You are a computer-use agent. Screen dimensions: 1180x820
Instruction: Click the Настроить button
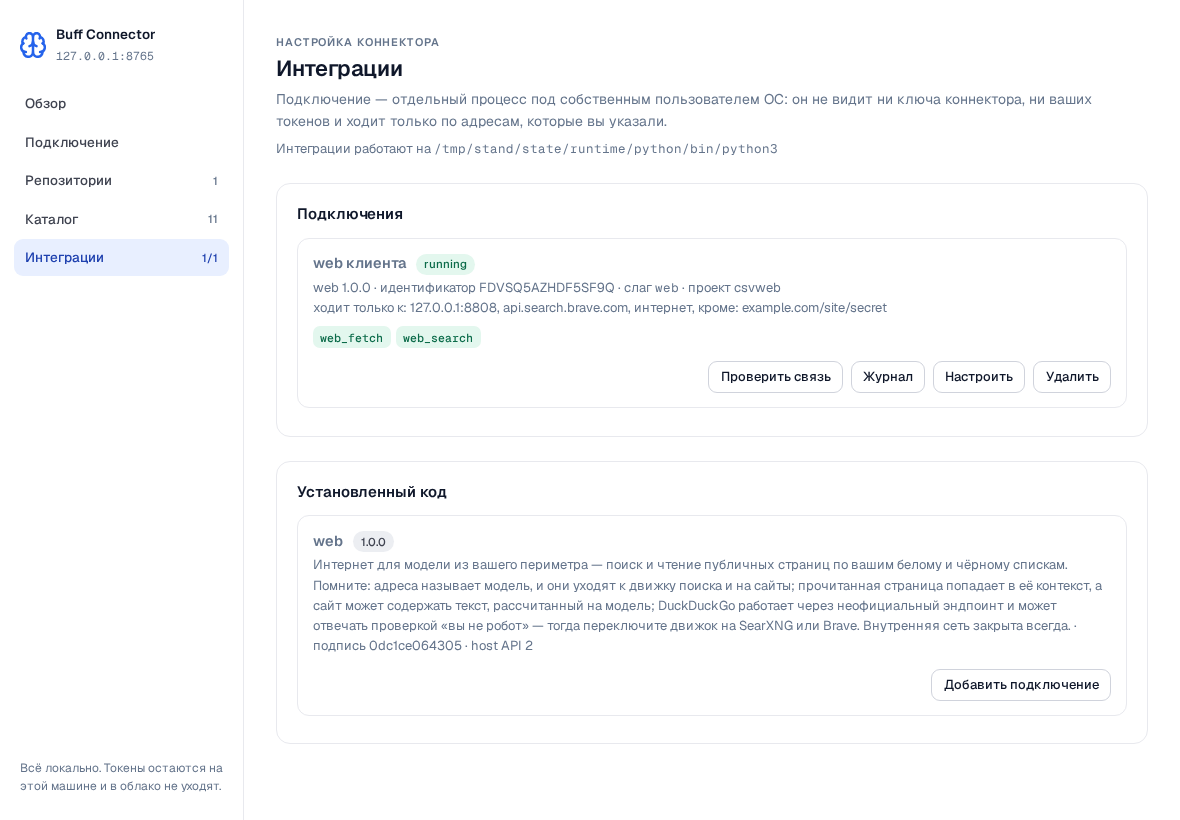pyautogui.click(x=978, y=377)
